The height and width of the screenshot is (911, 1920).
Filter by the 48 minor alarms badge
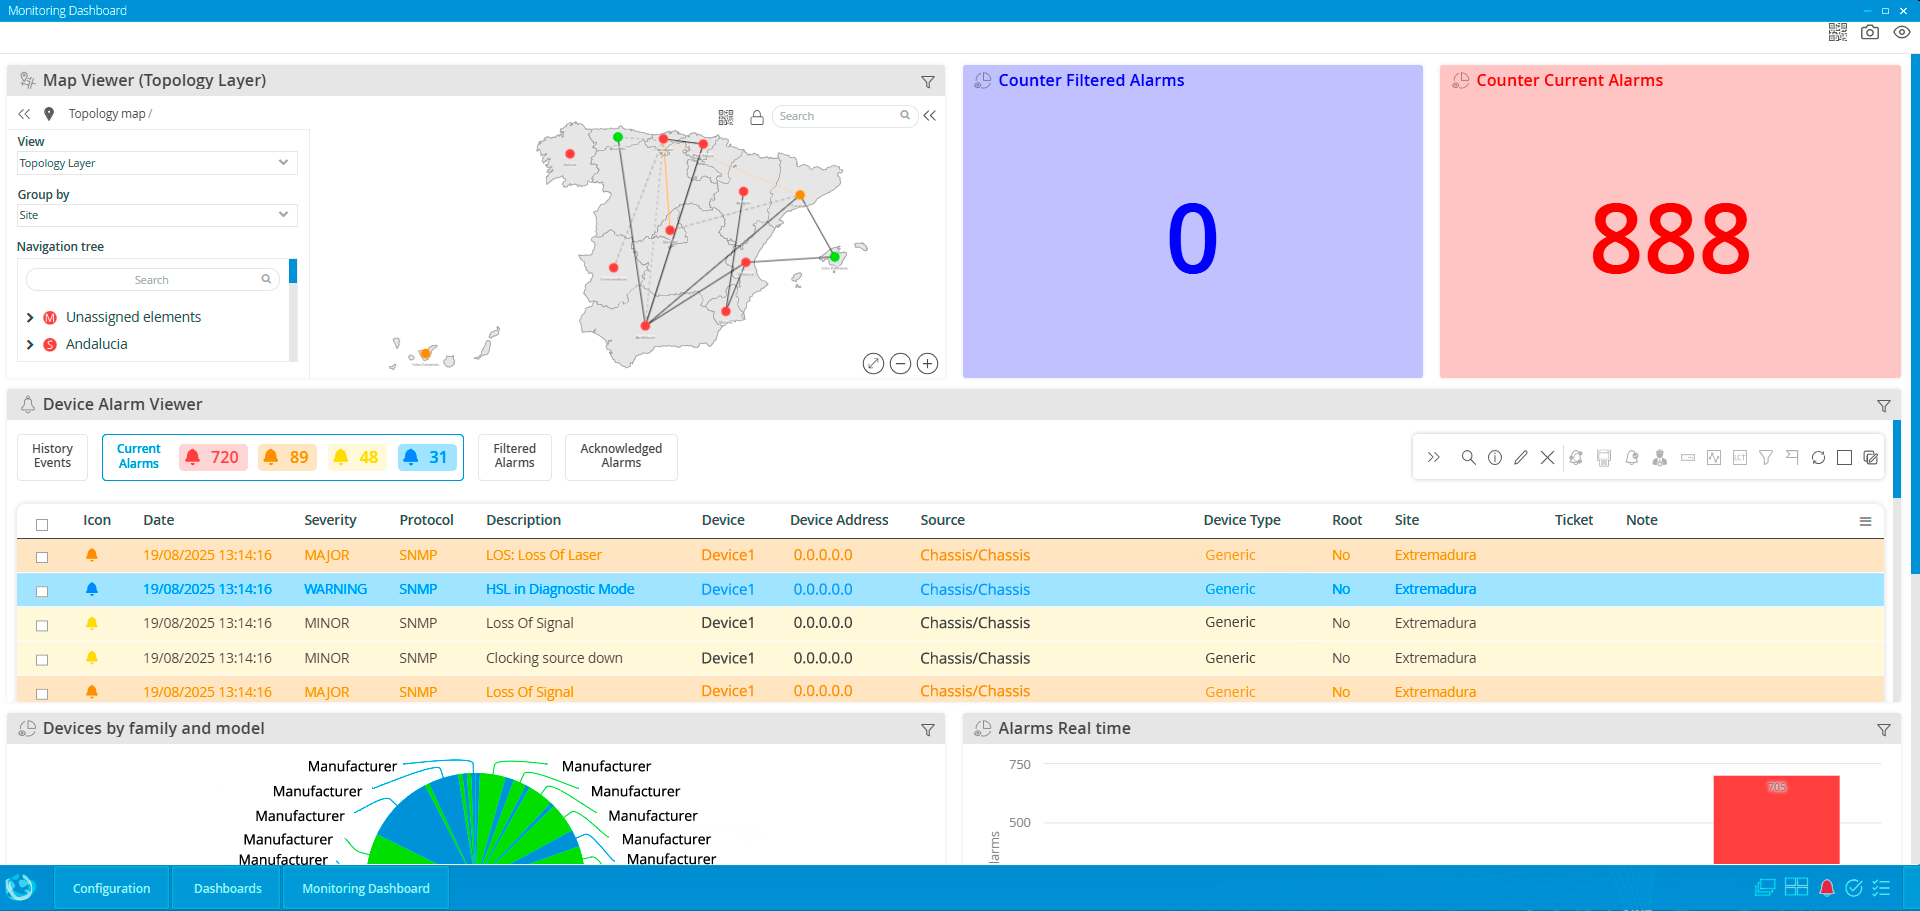[x=356, y=457]
